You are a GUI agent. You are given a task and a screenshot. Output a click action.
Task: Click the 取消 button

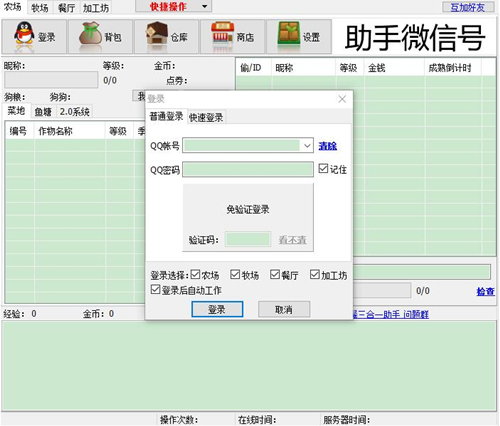284,309
